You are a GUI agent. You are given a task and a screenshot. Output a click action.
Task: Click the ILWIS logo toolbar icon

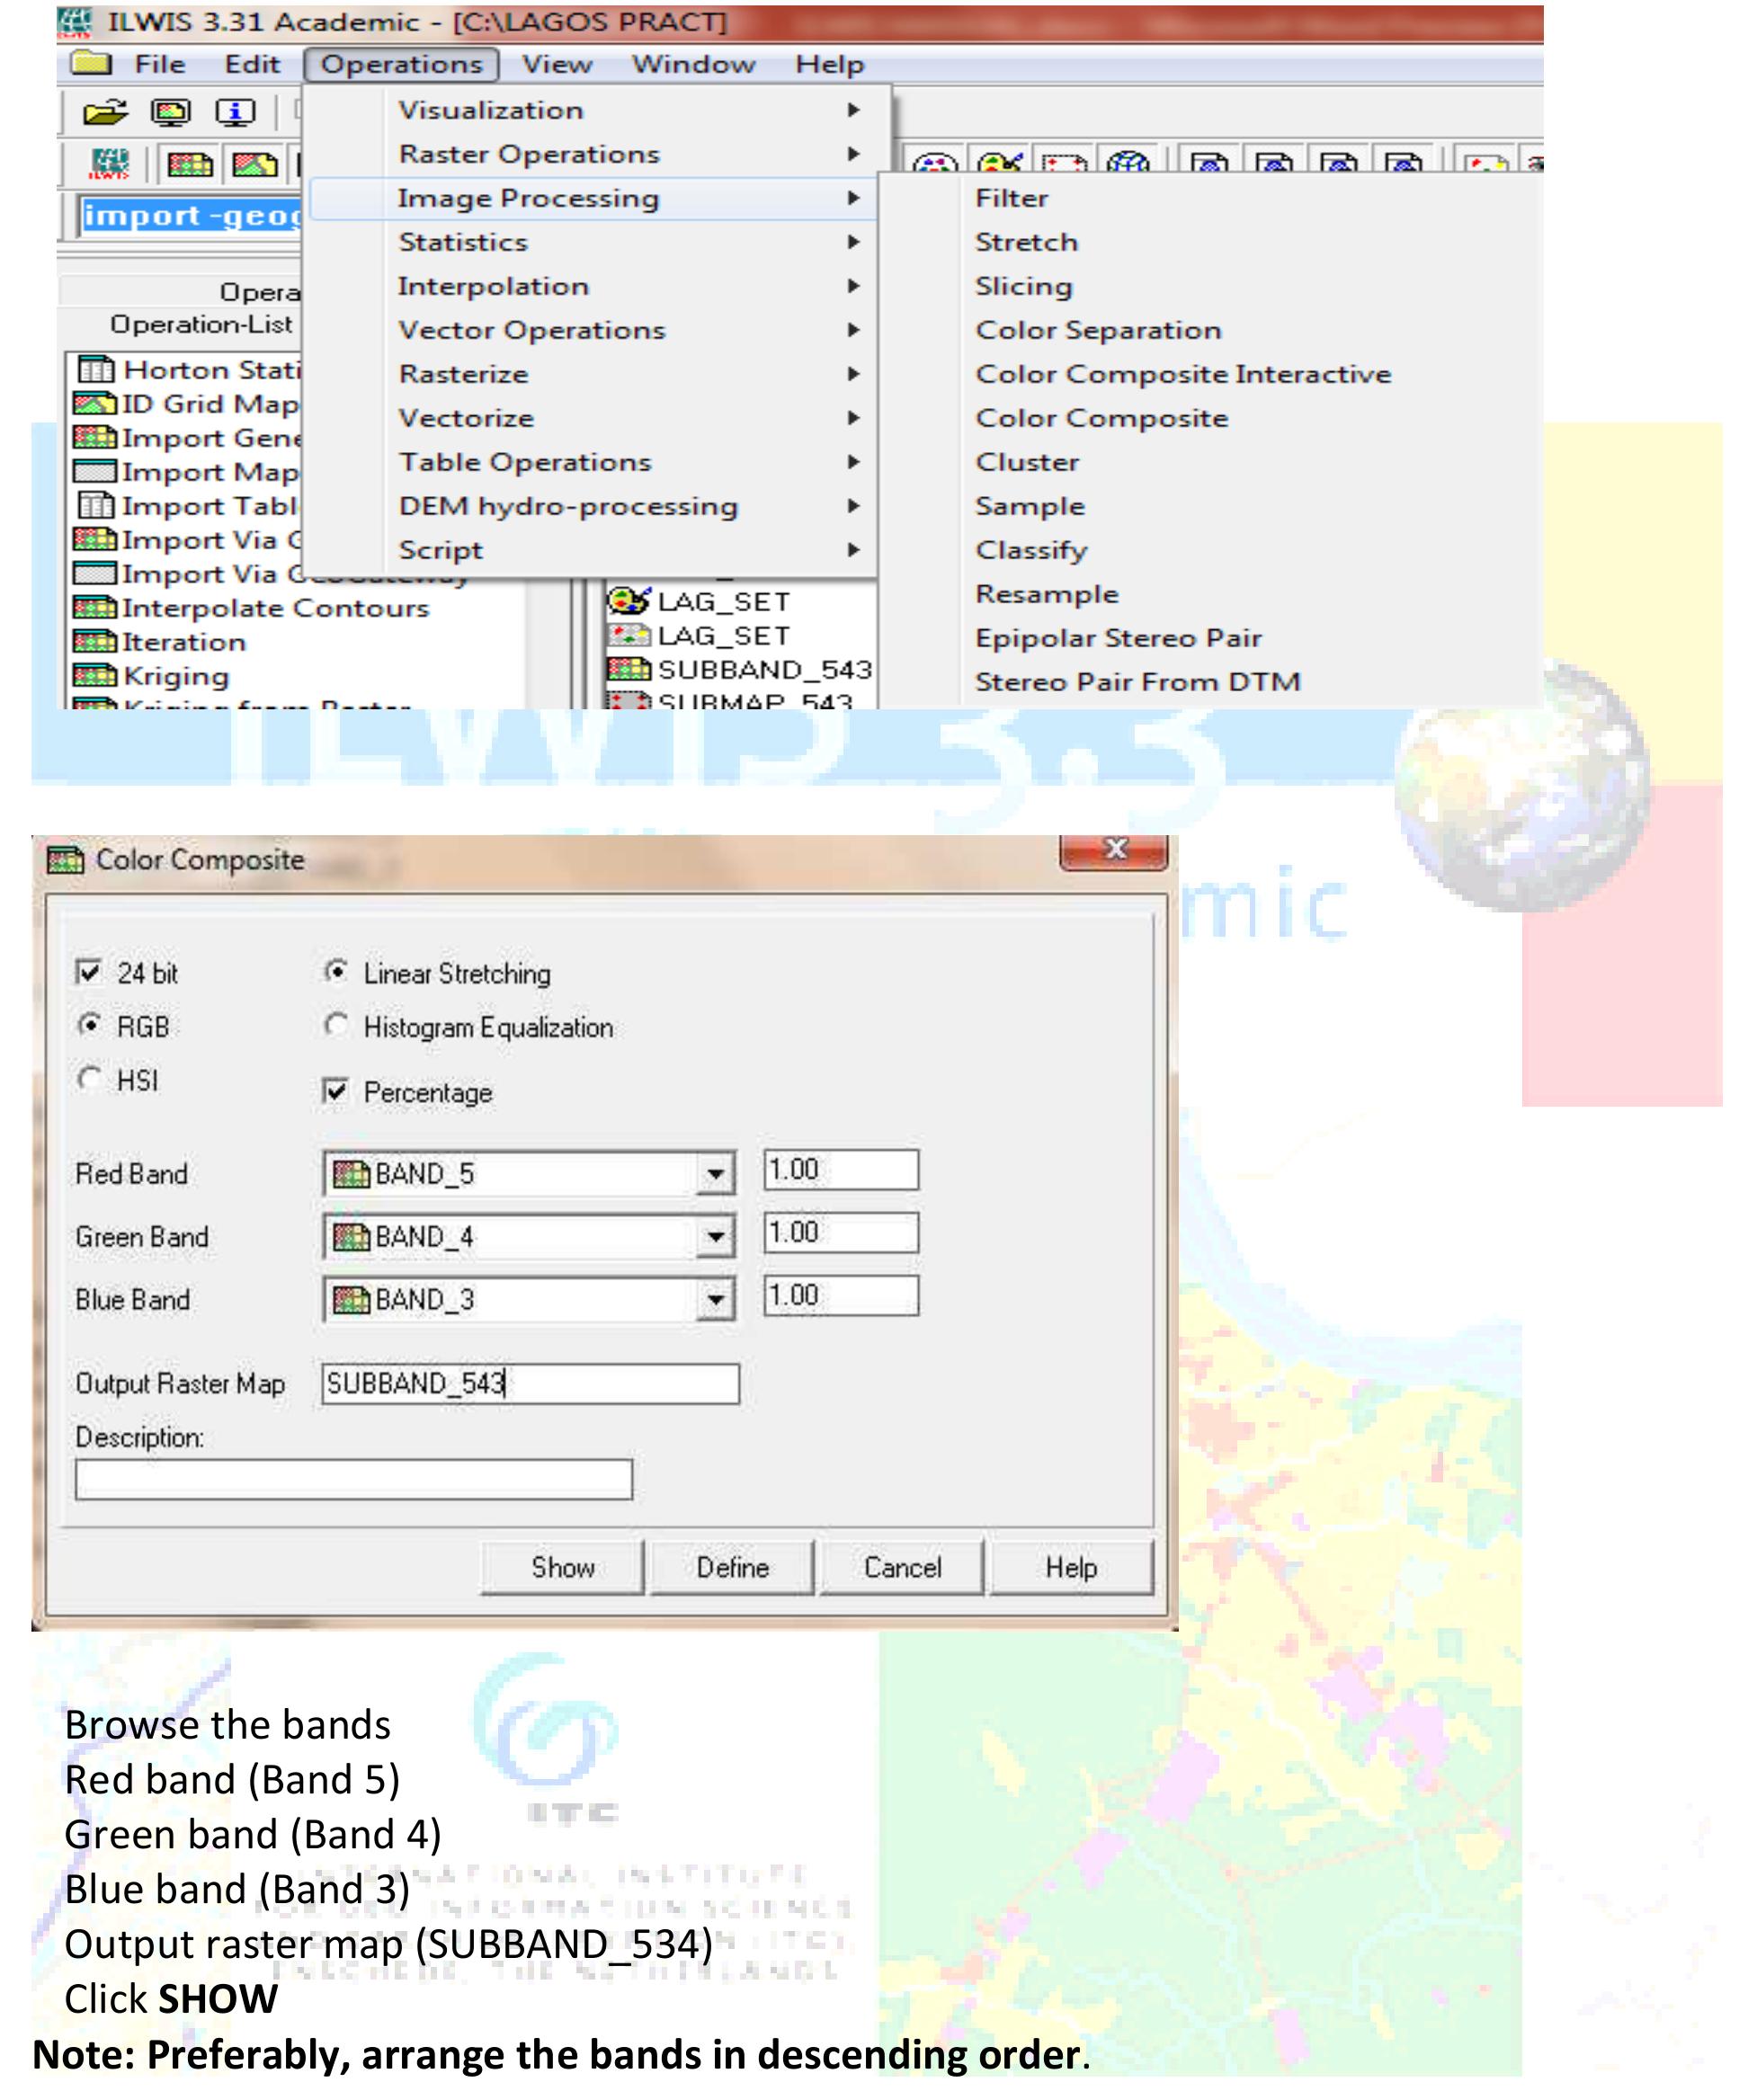[109, 163]
